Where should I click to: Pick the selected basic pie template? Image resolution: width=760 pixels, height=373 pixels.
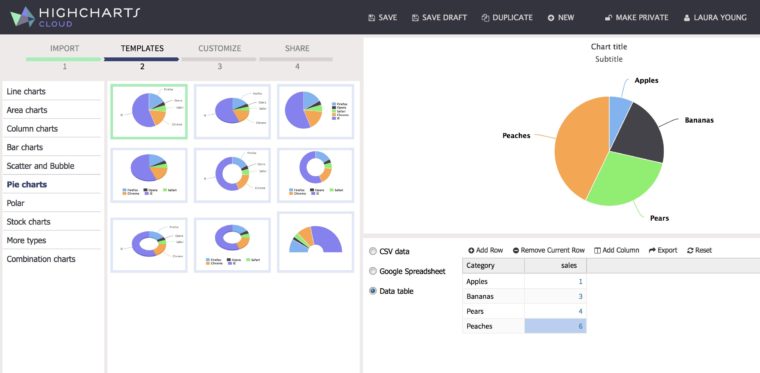149,111
